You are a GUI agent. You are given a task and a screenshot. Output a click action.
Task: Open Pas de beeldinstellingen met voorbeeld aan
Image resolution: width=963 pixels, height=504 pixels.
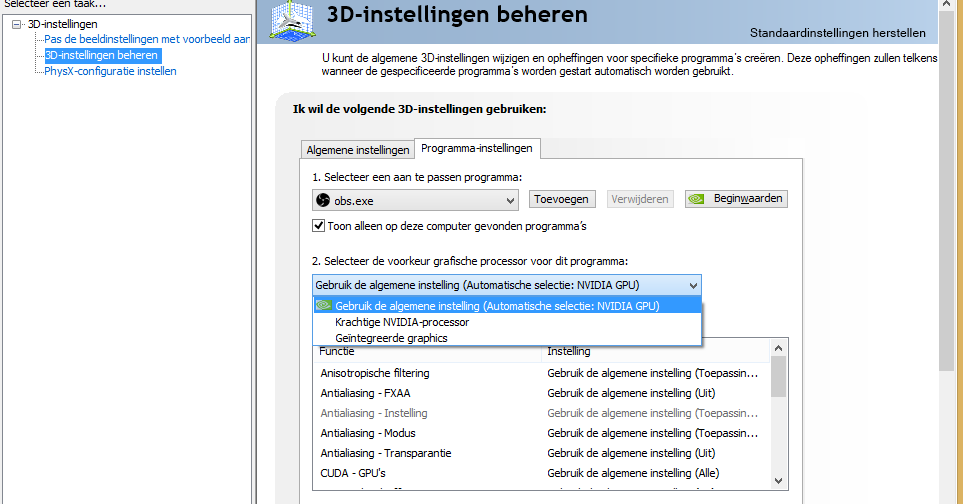[x=147, y=39]
